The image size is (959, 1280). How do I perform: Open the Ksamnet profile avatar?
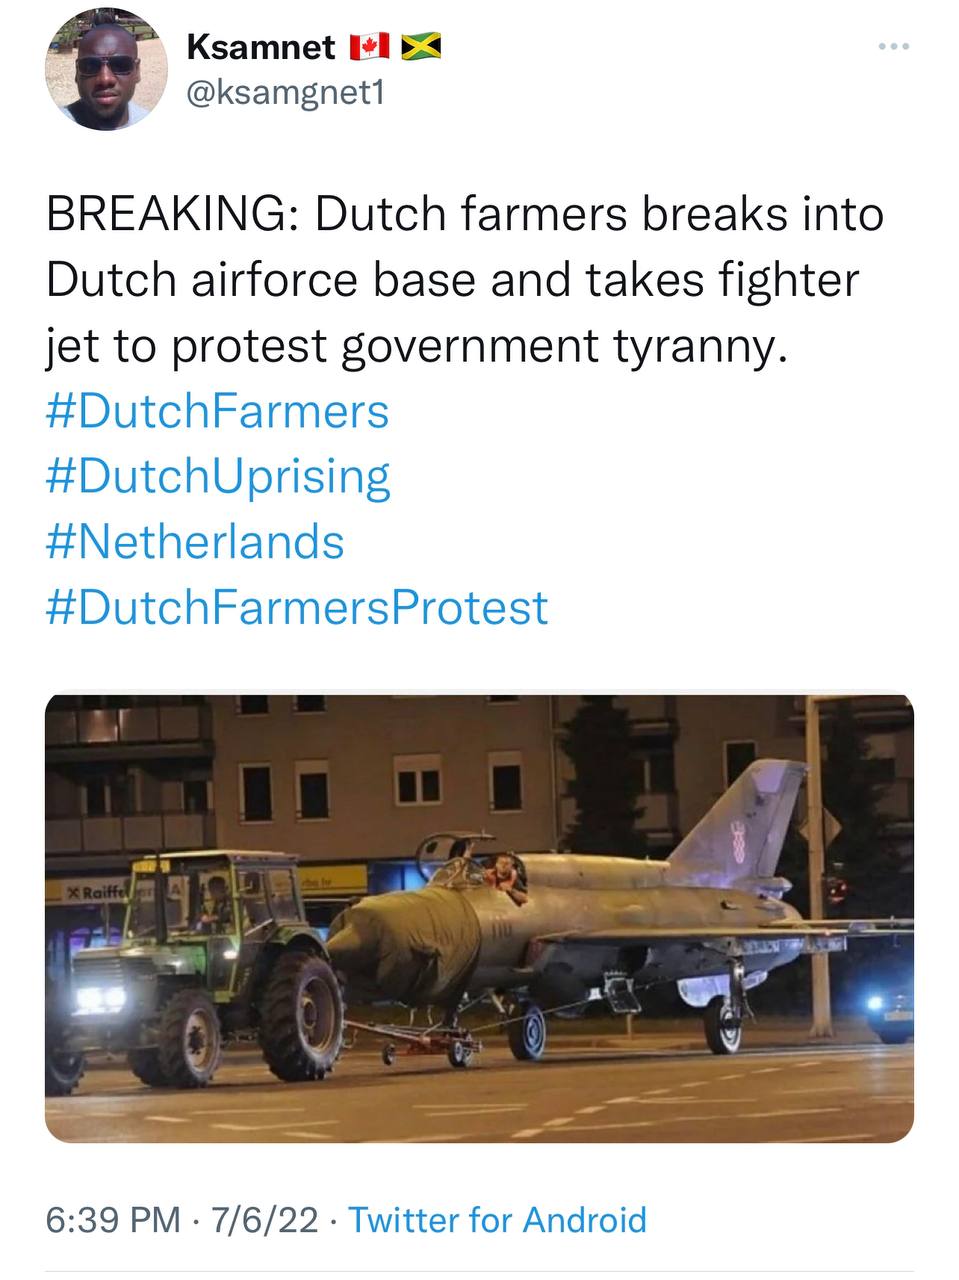[106, 70]
